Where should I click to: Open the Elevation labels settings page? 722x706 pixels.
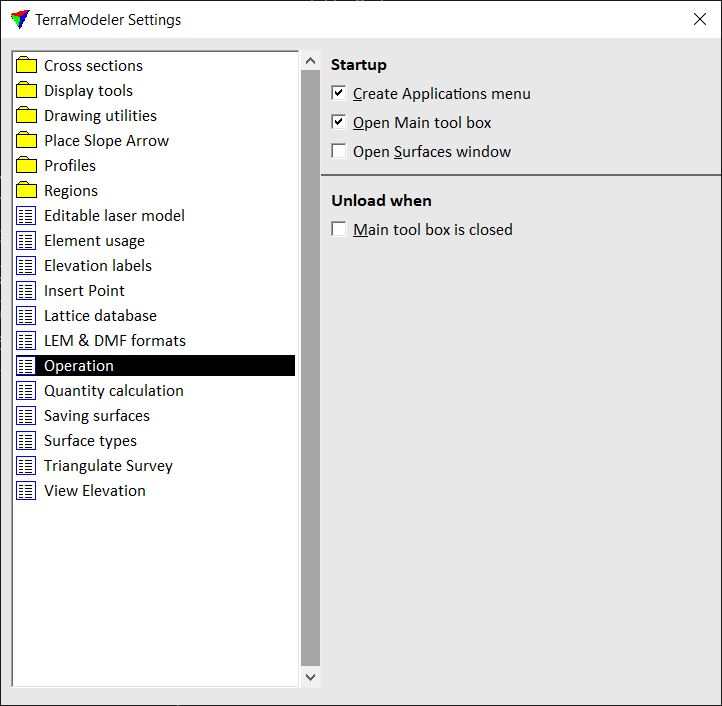coord(97,266)
